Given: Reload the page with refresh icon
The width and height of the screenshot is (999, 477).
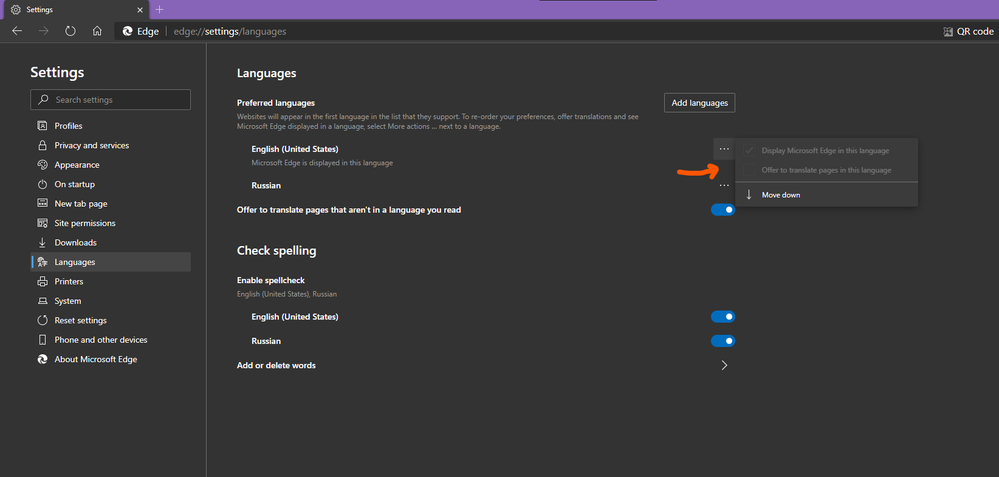Looking at the screenshot, I should [x=70, y=31].
